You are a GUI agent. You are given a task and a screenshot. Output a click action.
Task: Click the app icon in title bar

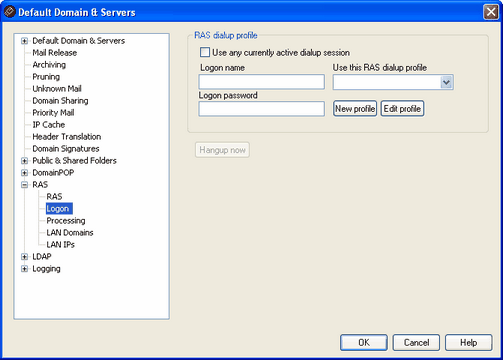(10, 12)
